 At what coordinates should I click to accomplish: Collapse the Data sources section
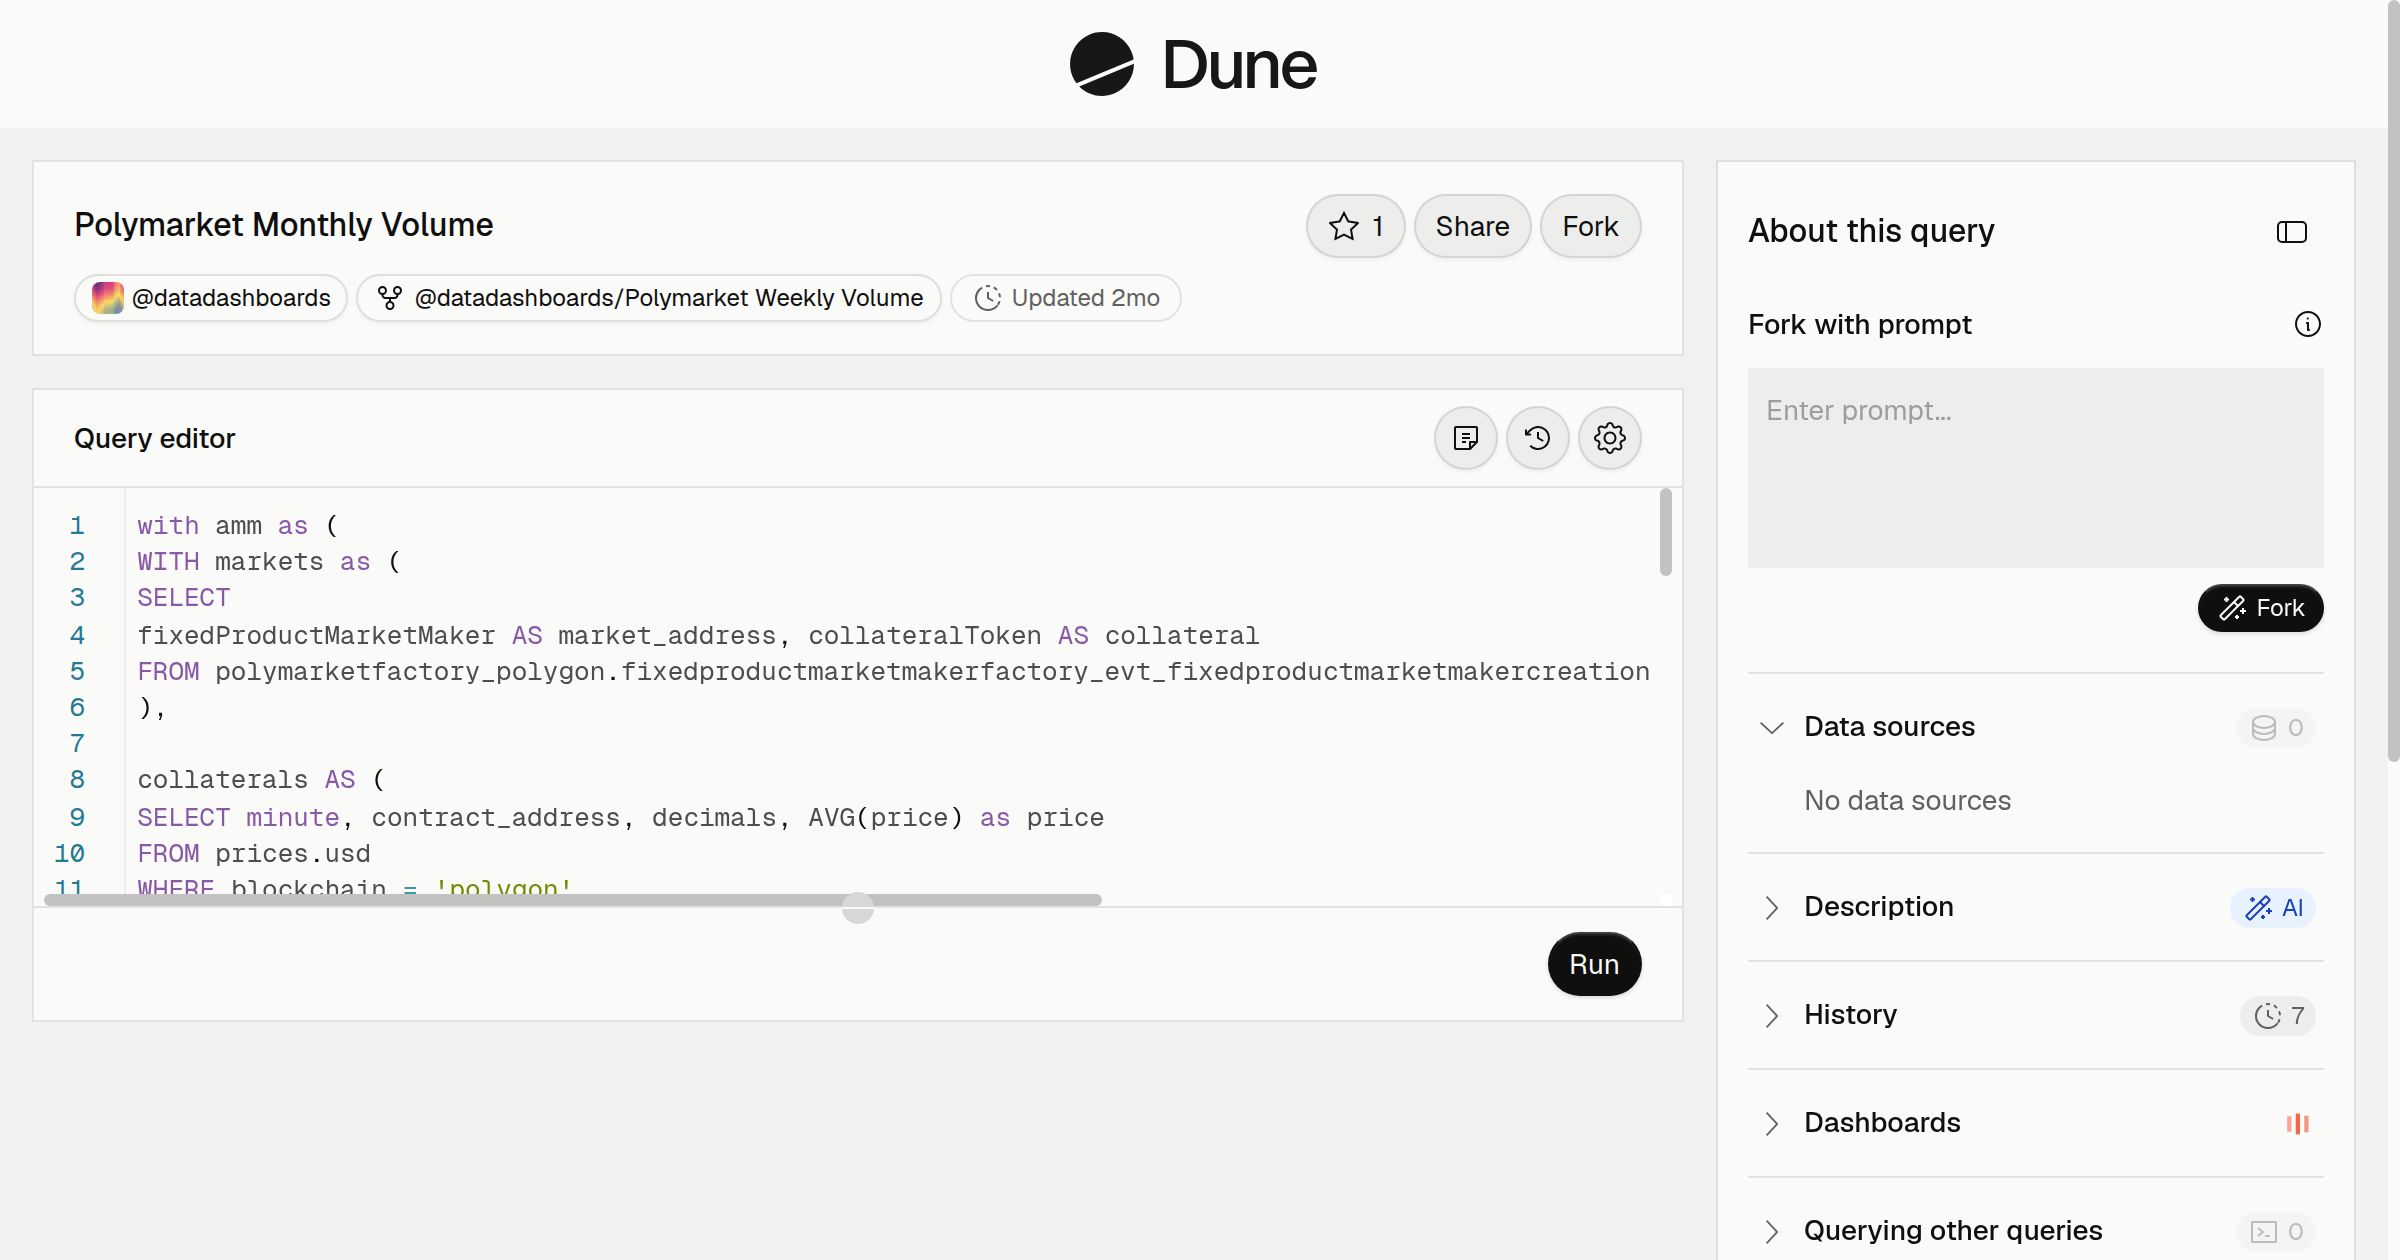1771,727
